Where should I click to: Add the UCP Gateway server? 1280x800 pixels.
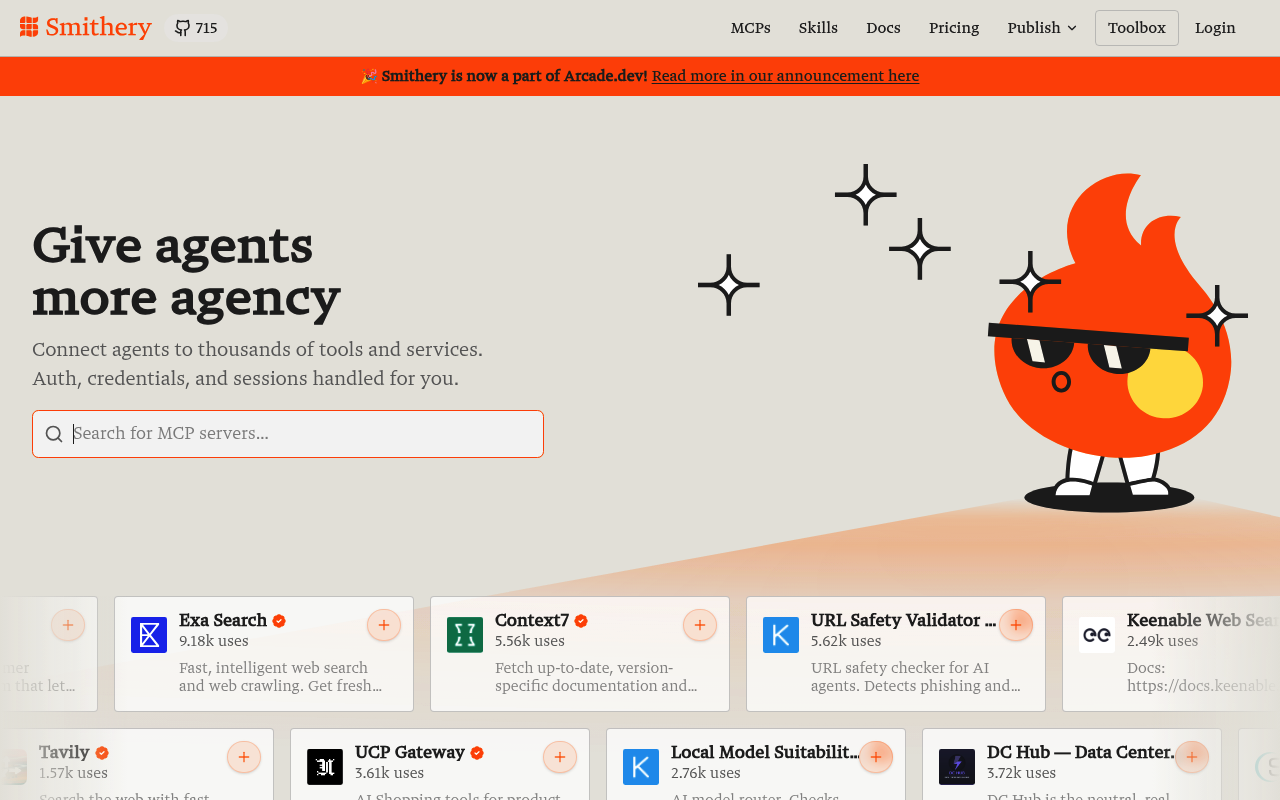(560, 758)
